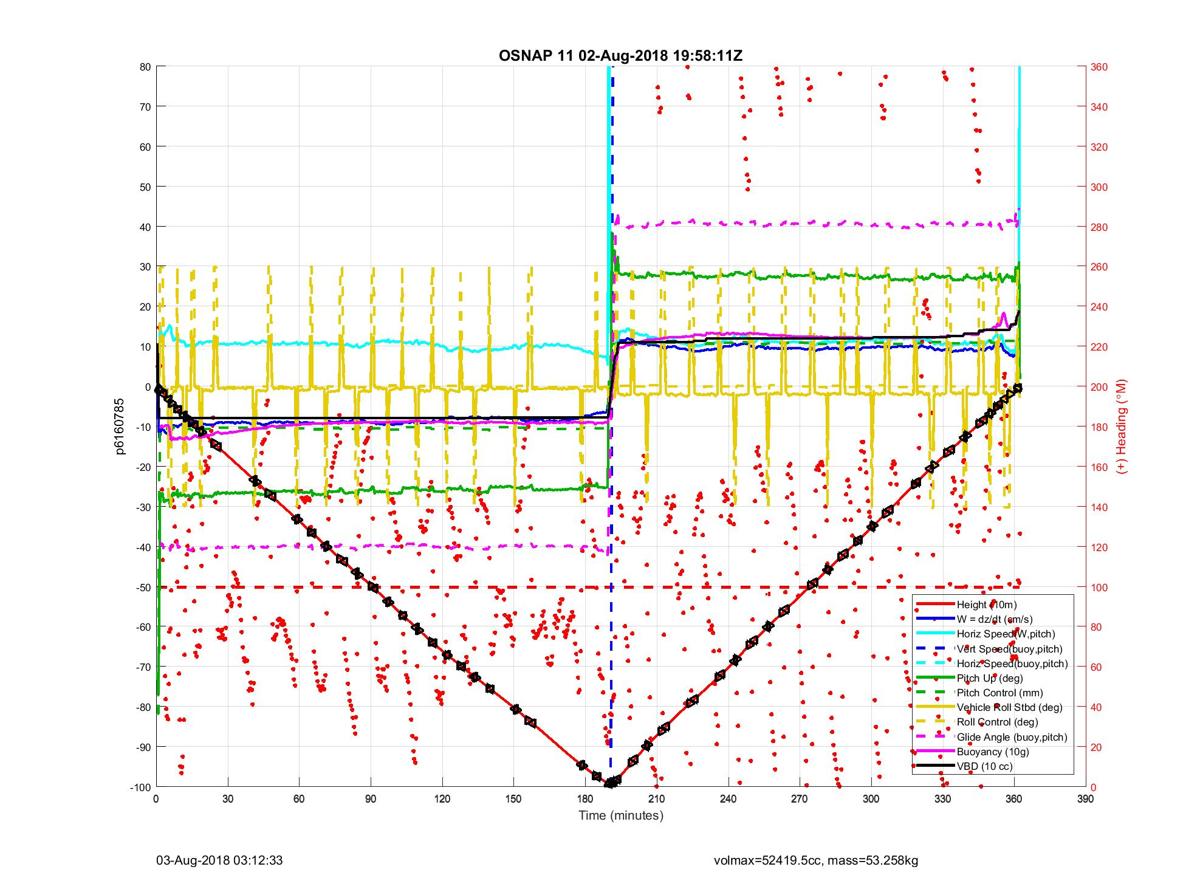Viewport: 1200px width, 885px height.
Task: Select legend entry Pitch Up (deg)
Action: tap(992, 678)
